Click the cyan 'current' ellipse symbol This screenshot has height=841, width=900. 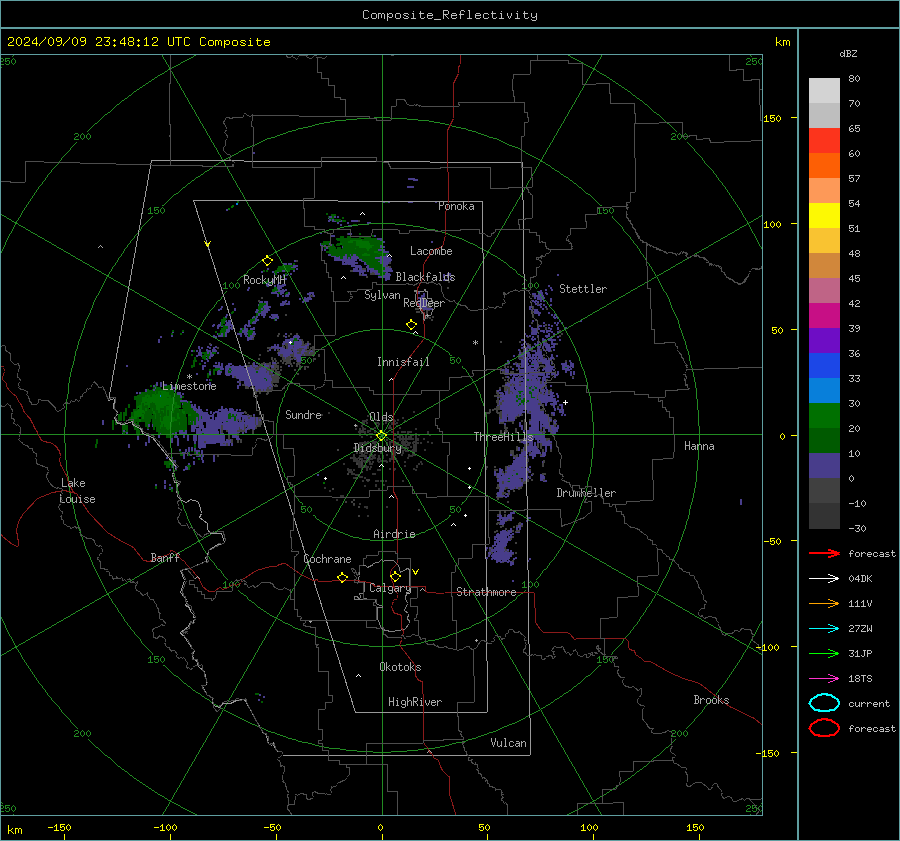click(824, 703)
